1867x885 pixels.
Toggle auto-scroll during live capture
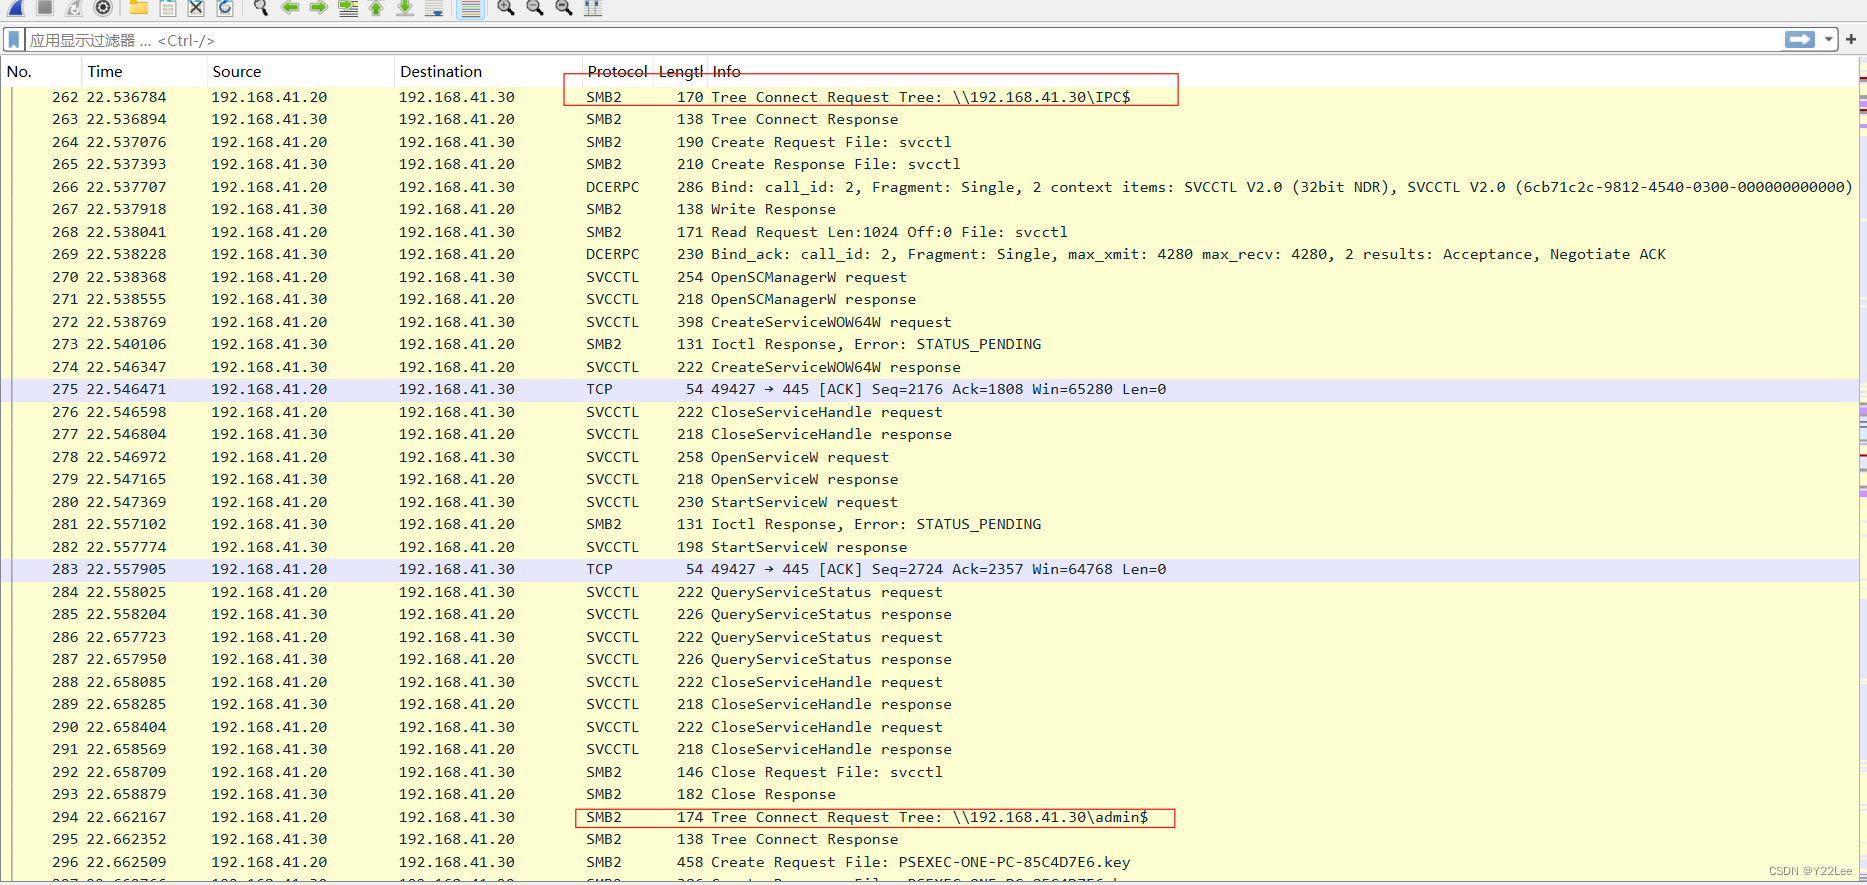(434, 8)
